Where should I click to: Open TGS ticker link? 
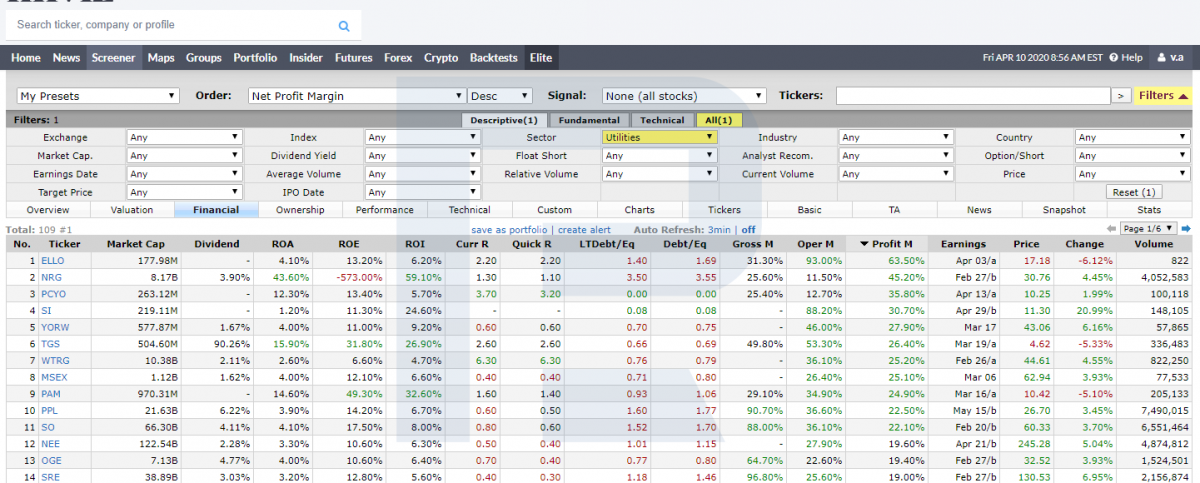pos(50,343)
